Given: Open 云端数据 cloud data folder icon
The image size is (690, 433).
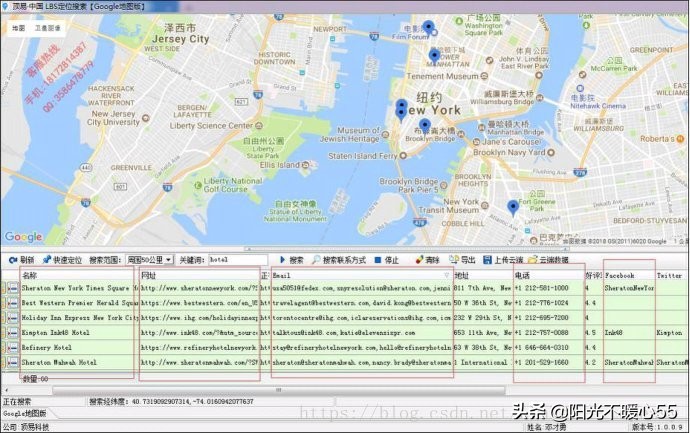Looking at the screenshot, I should click(533, 260).
